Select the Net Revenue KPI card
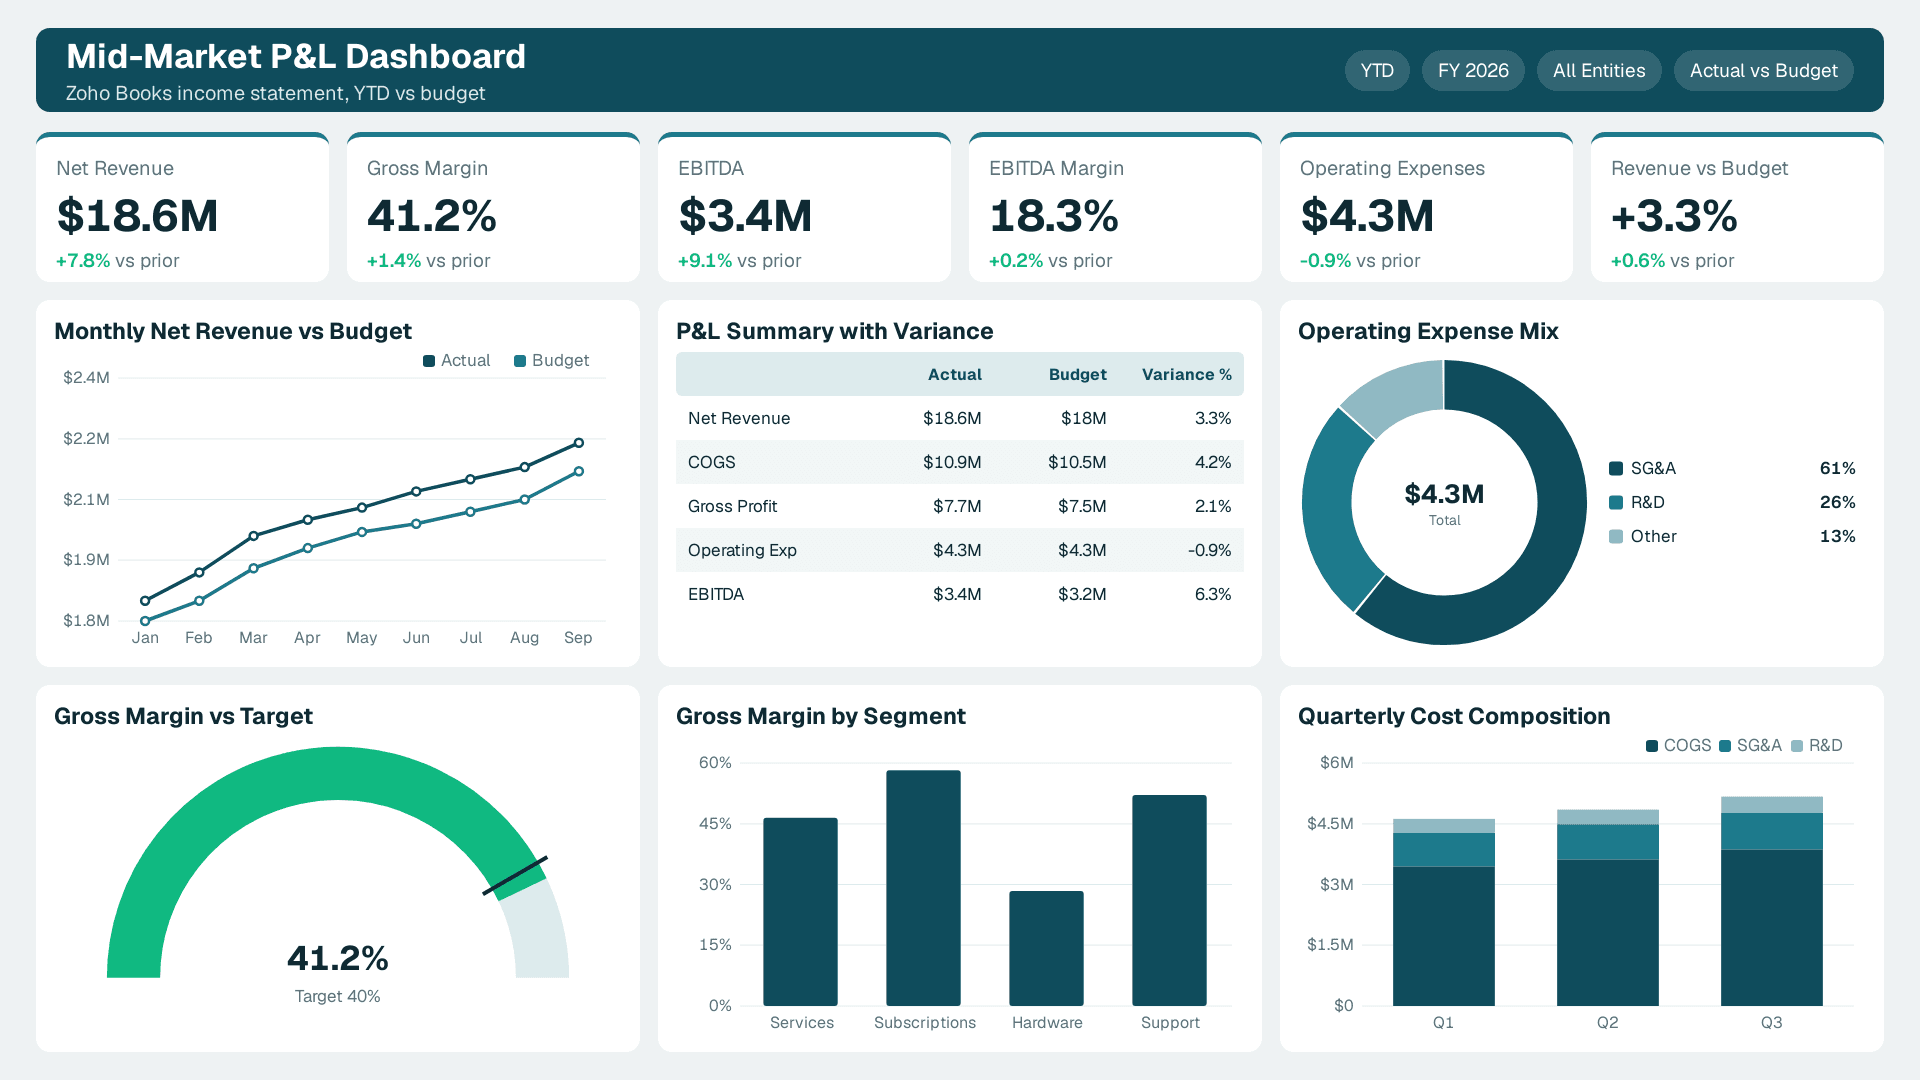Viewport: 1920px width, 1080px height. [x=182, y=207]
